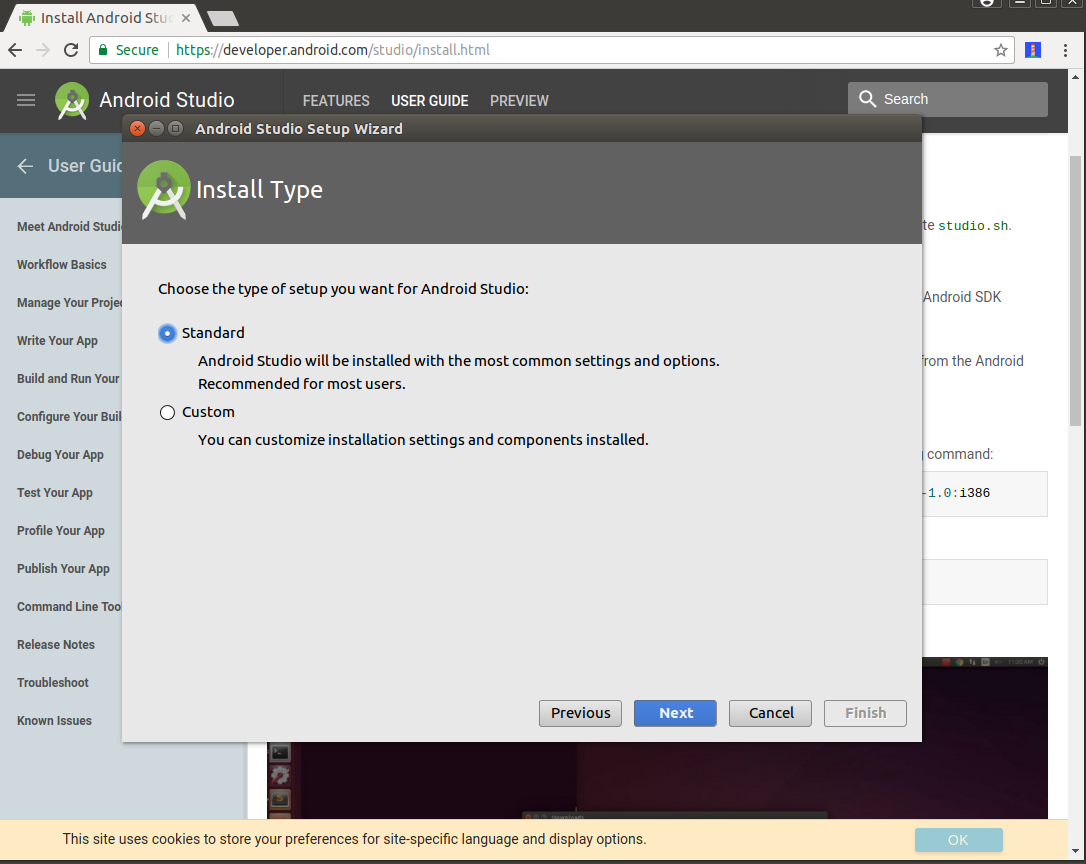The image size is (1086, 864).
Task: Select the Standard install type
Action: click(167, 333)
